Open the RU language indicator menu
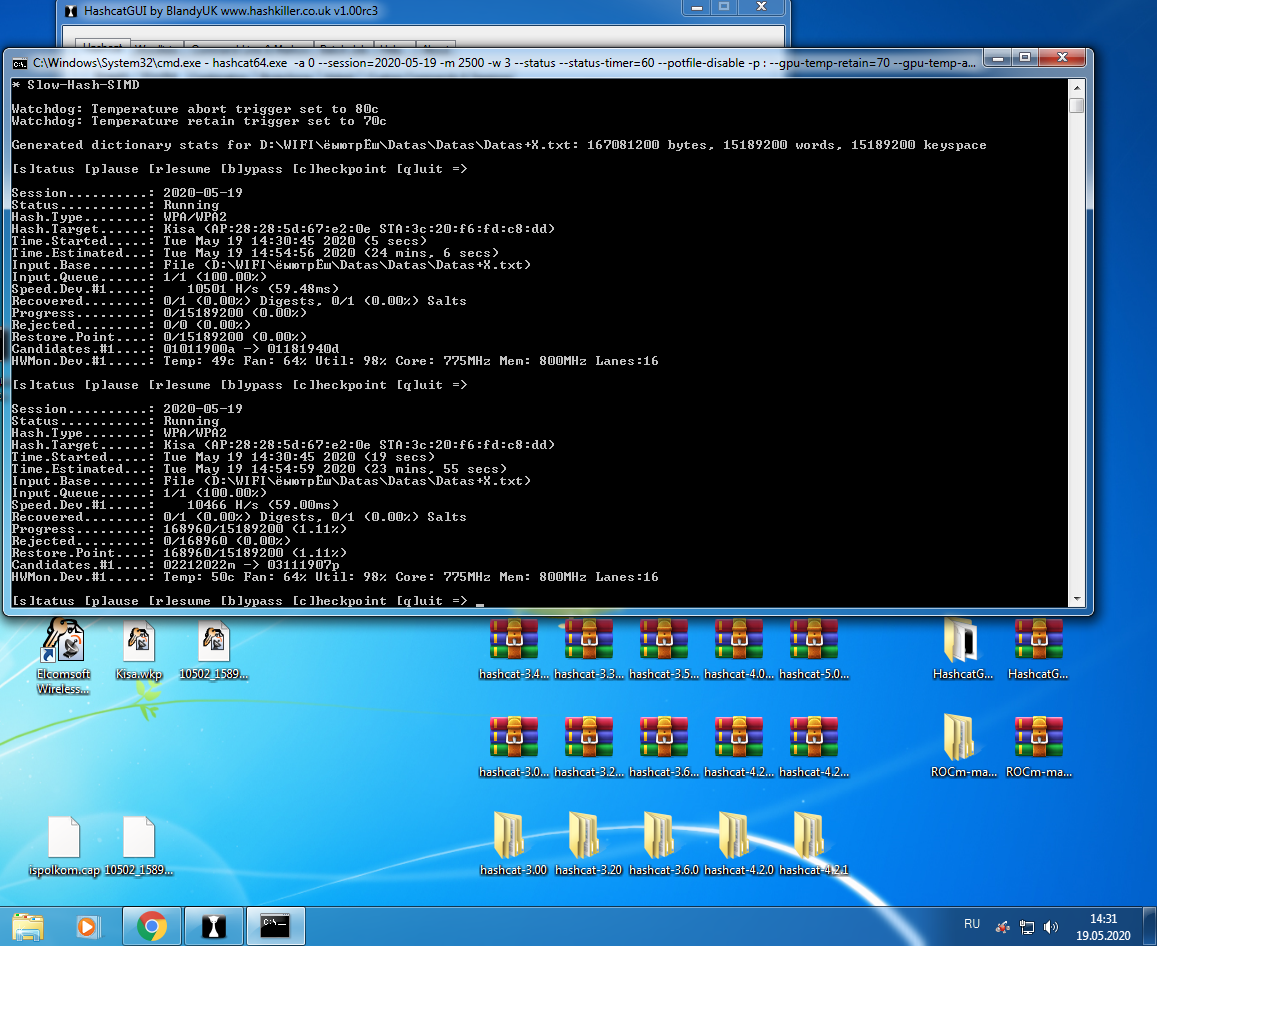This screenshot has height=1024, width=1280. (x=971, y=925)
